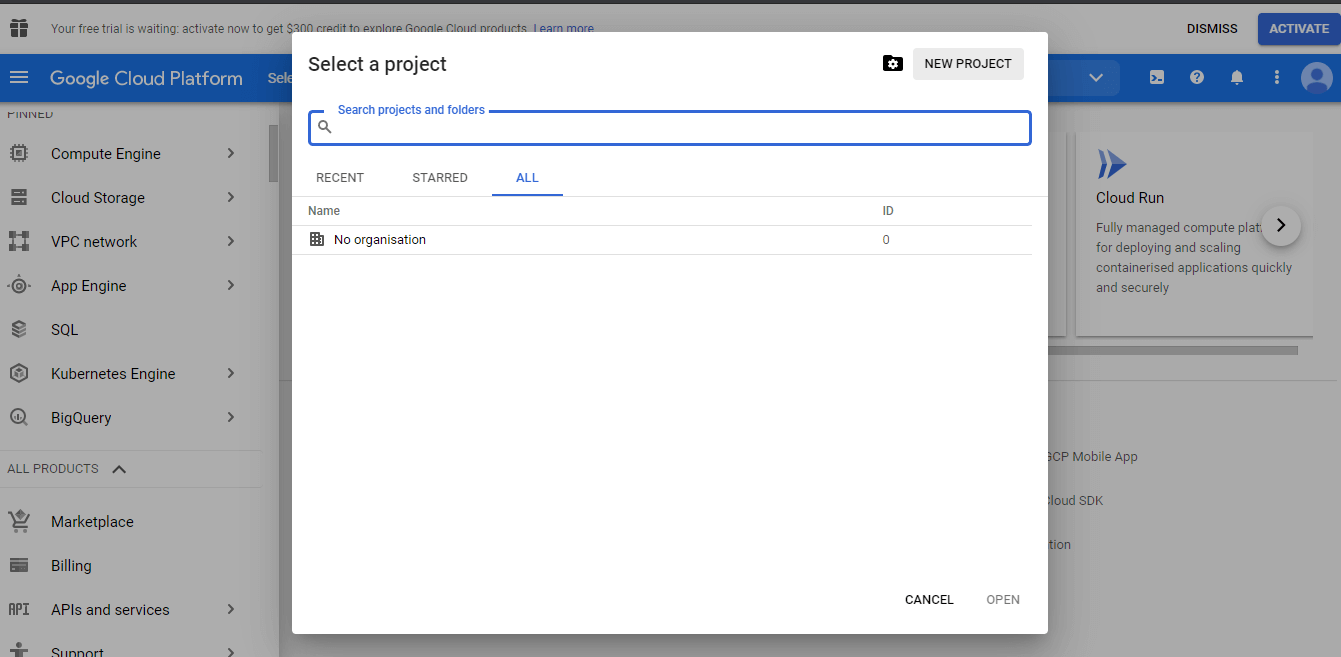Click the create-project-in-folder icon in the dialog

point(892,63)
